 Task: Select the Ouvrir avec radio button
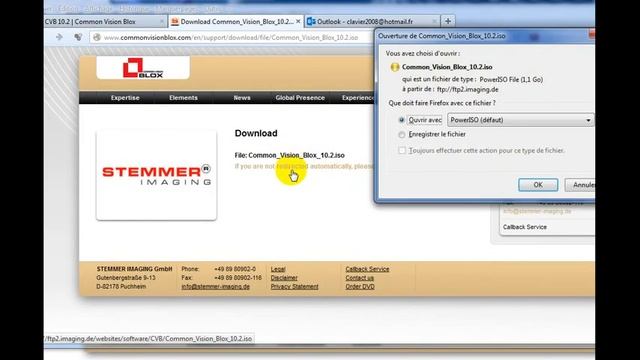pos(402,120)
